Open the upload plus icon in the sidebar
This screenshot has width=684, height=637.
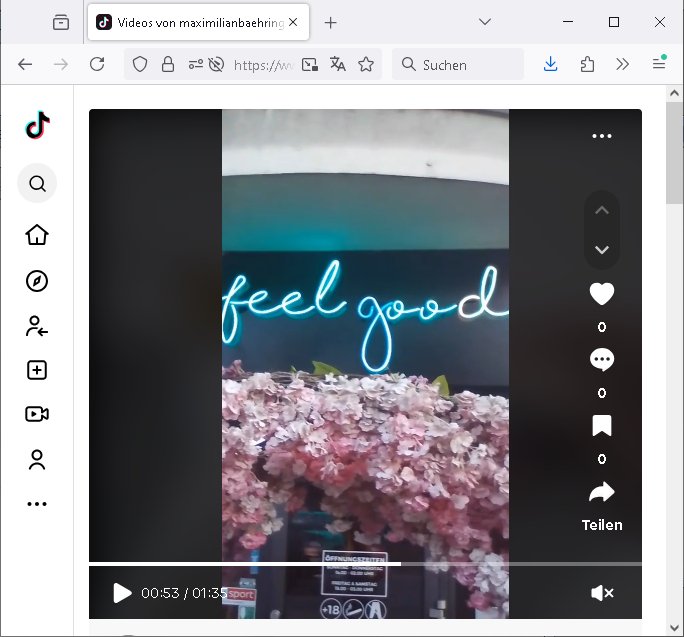click(37, 370)
